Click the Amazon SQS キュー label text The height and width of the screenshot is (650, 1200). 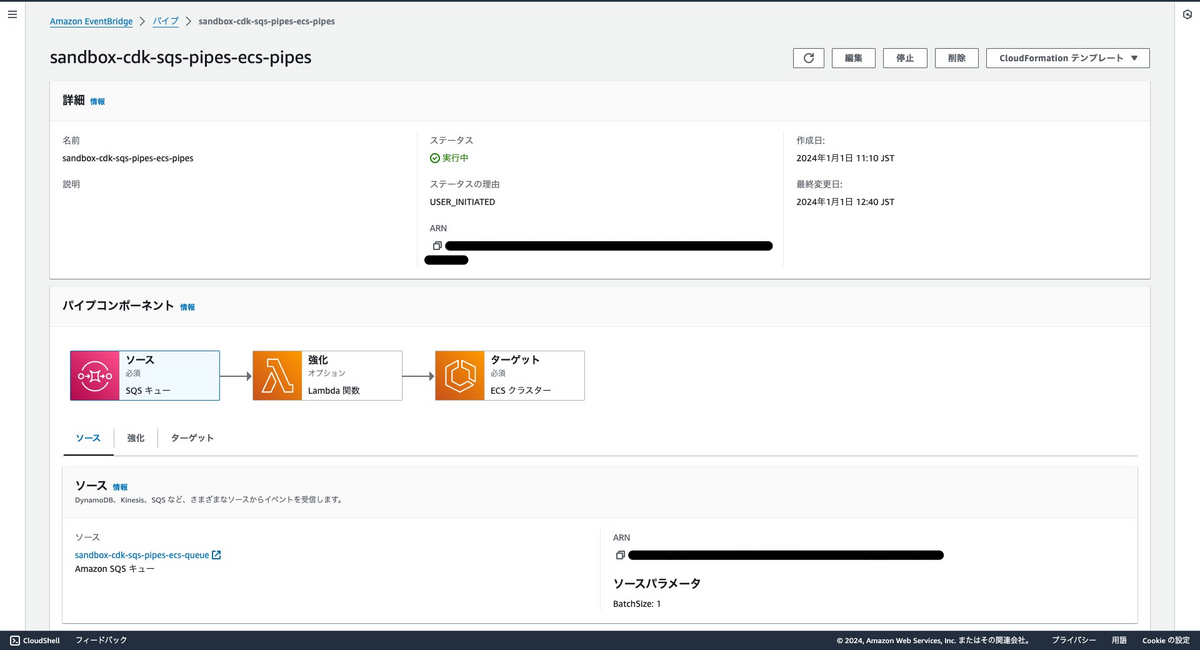(115, 569)
